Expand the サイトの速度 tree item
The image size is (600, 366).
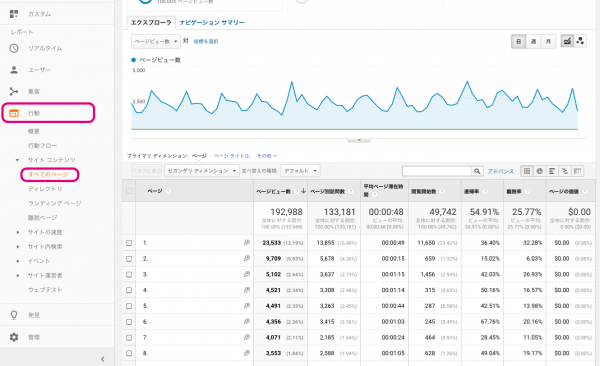point(18,232)
